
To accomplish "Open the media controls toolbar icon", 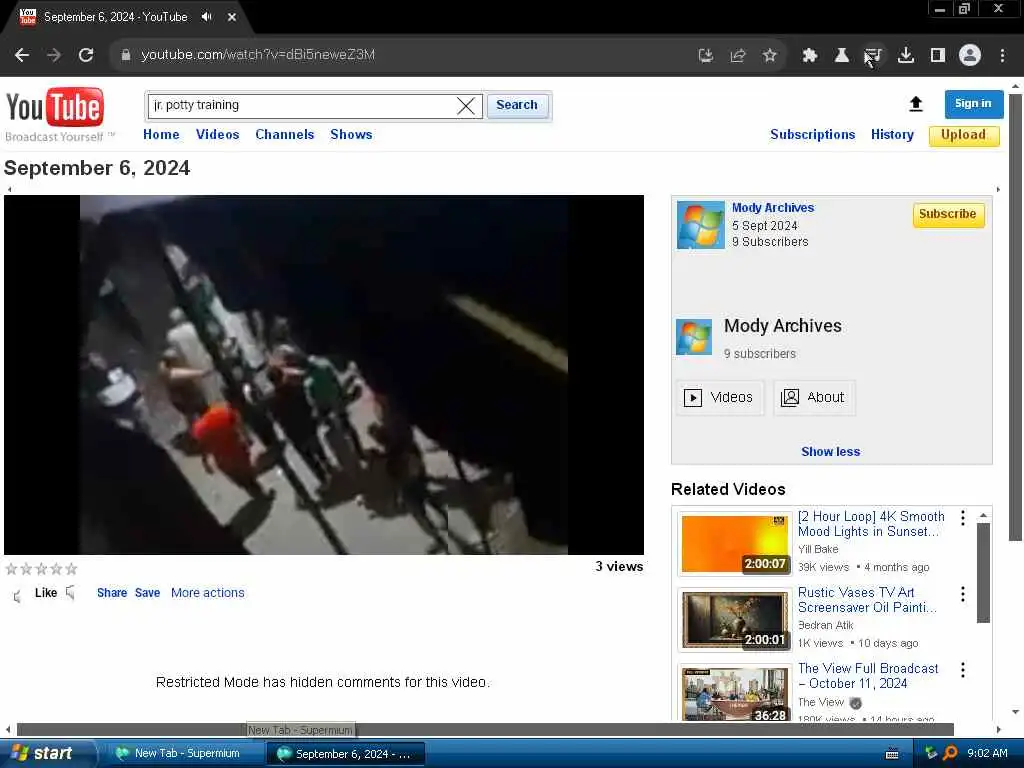I will (874, 56).
